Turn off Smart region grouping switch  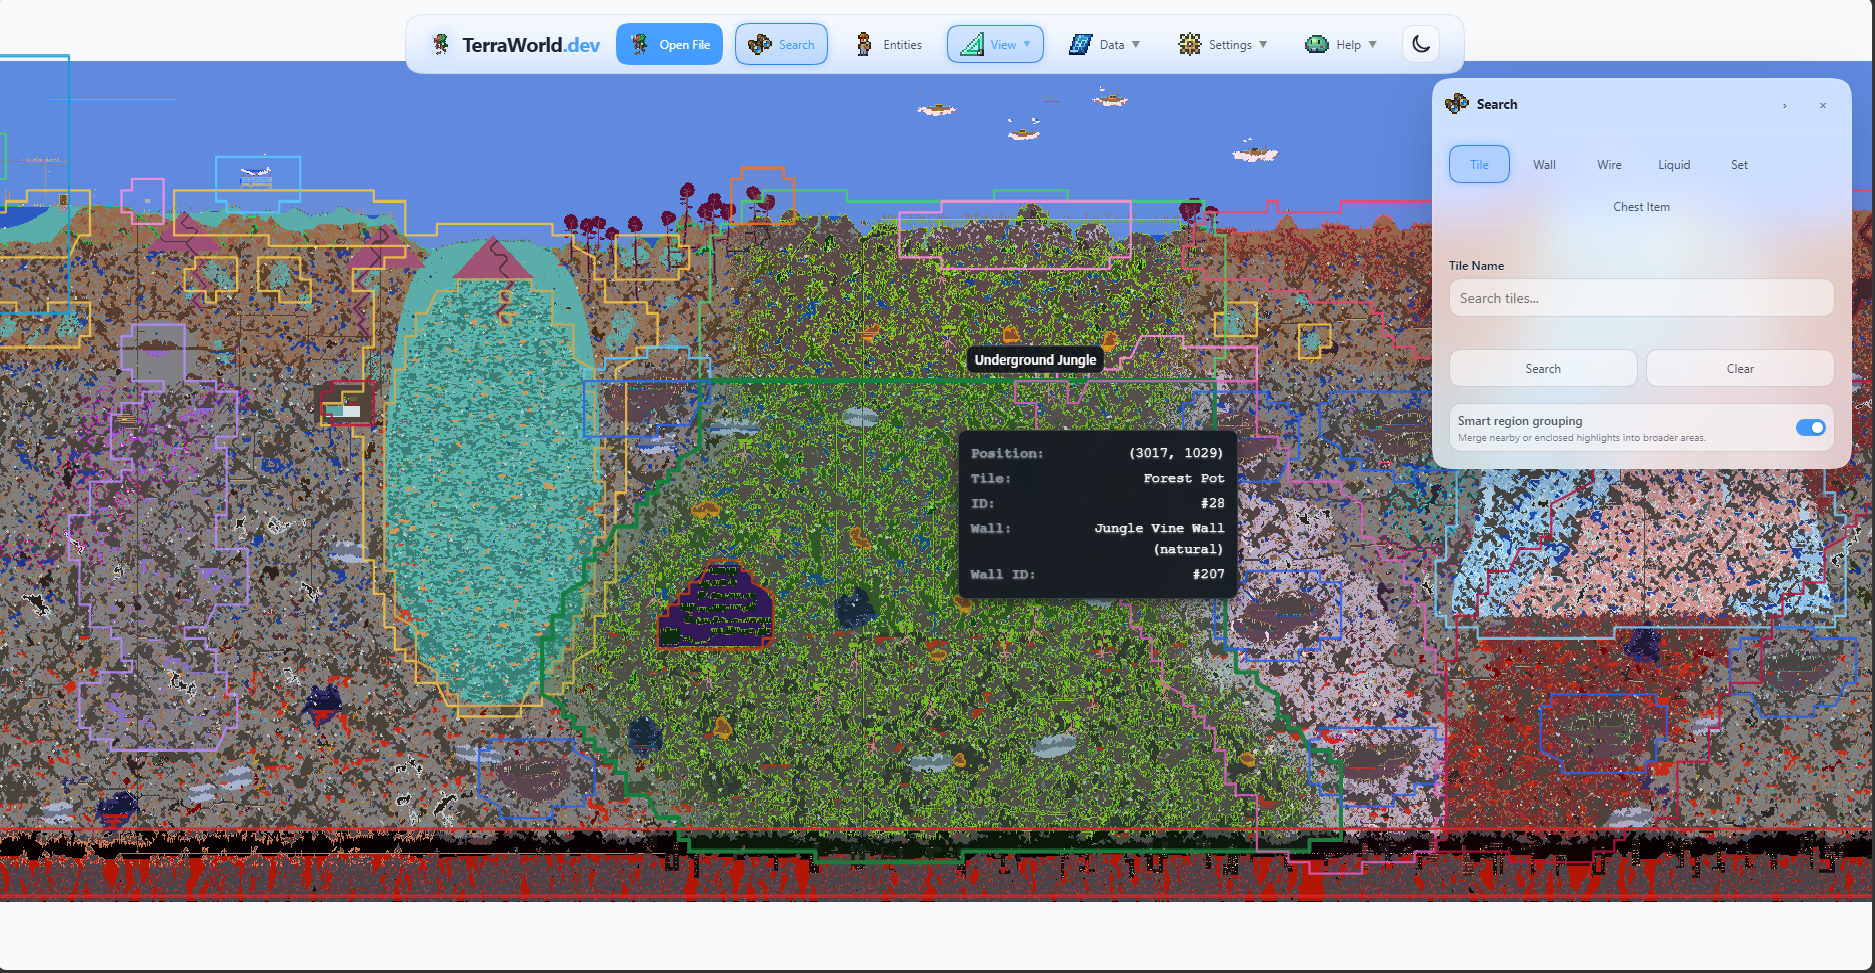(1810, 428)
